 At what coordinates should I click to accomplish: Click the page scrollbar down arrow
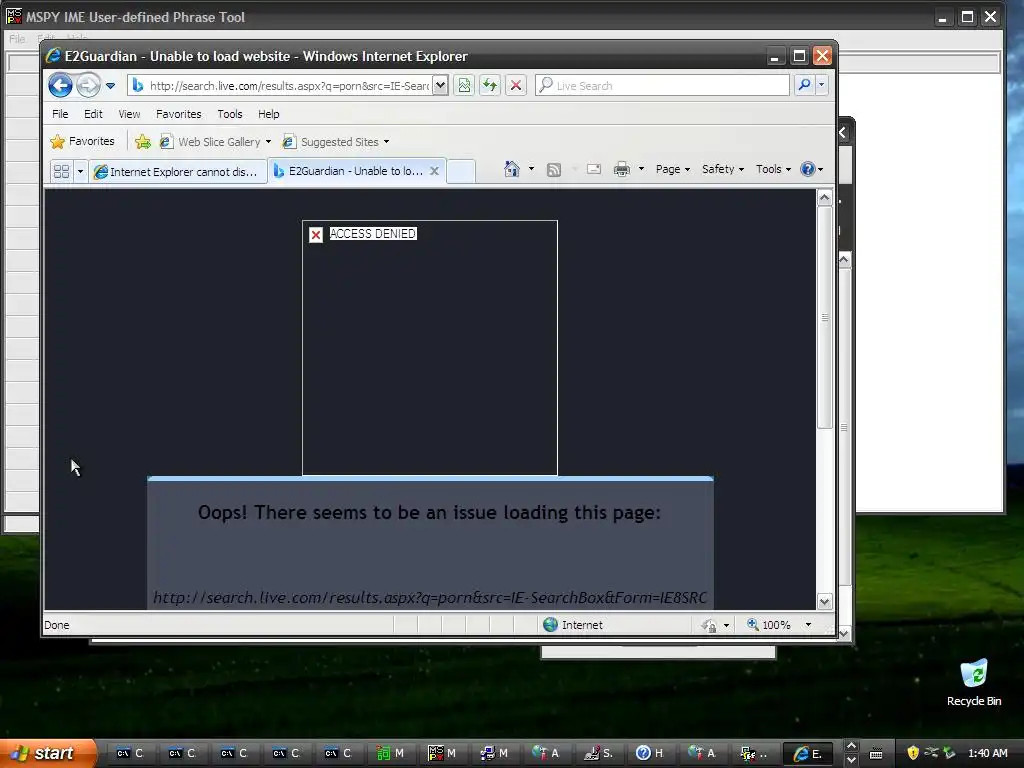coord(824,601)
